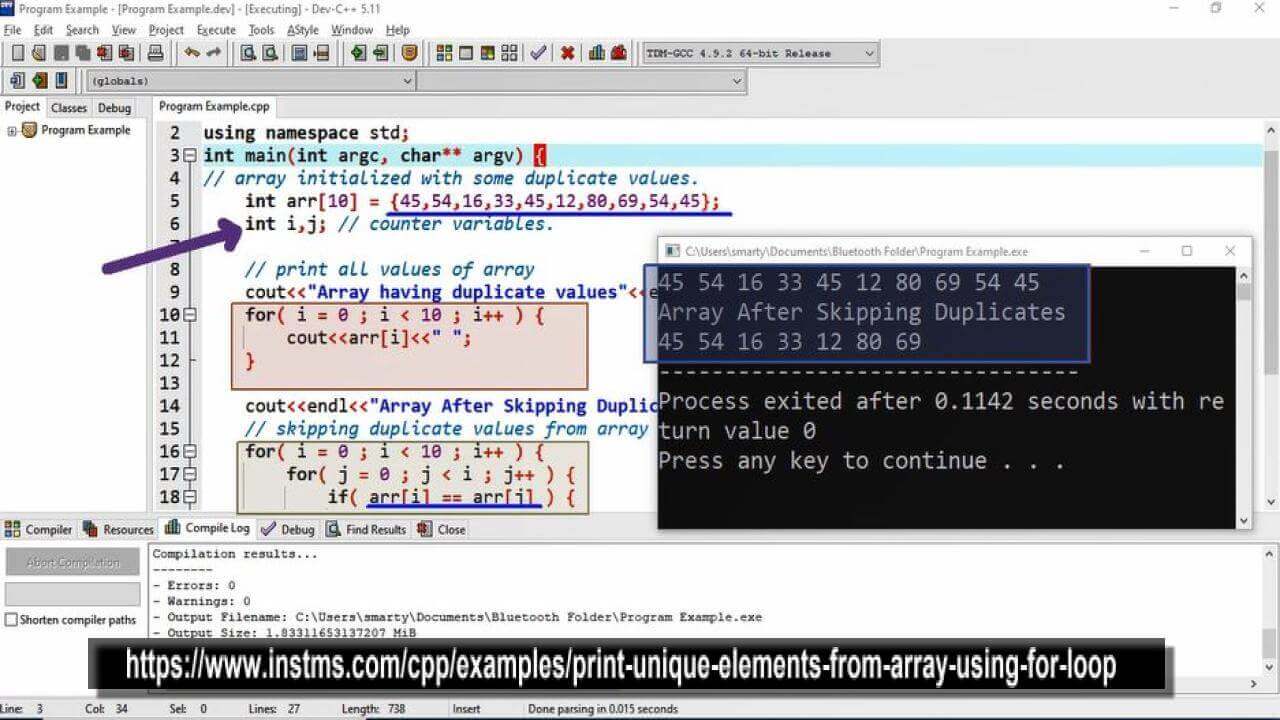1280x720 pixels.
Task: Collapse the main function code fold
Action: coord(189,155)
